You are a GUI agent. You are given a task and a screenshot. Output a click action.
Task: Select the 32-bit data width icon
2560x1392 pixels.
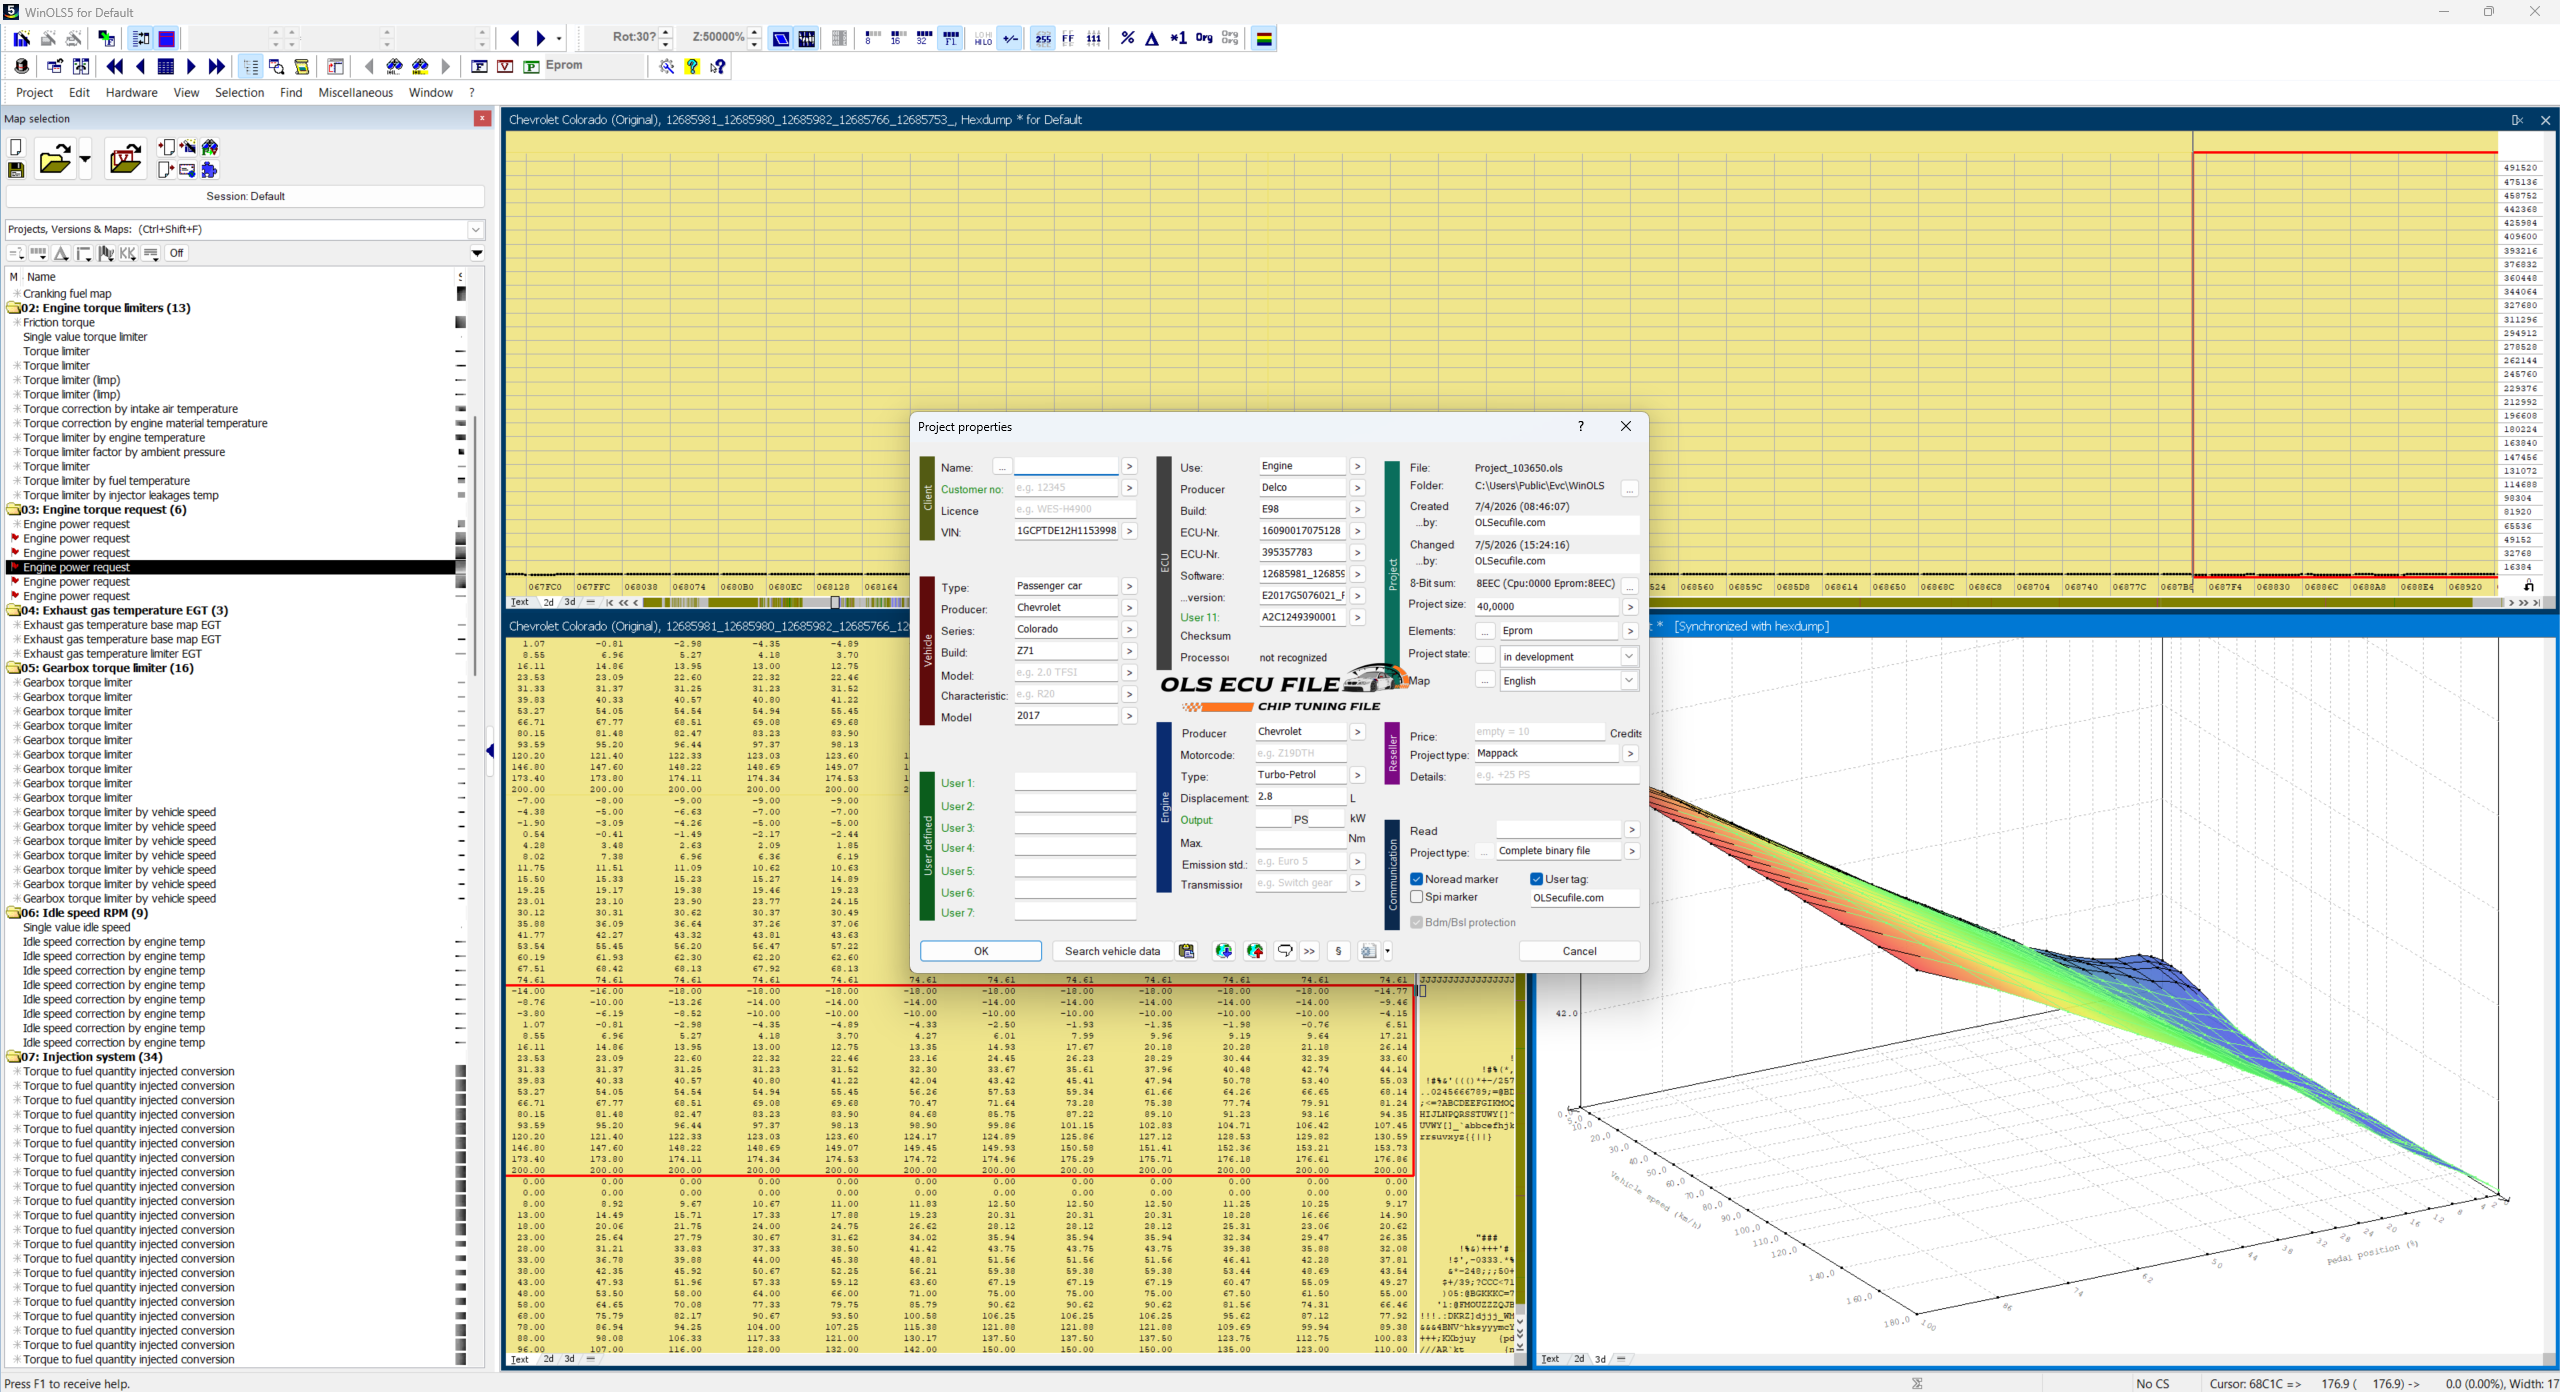coord(924,38)
